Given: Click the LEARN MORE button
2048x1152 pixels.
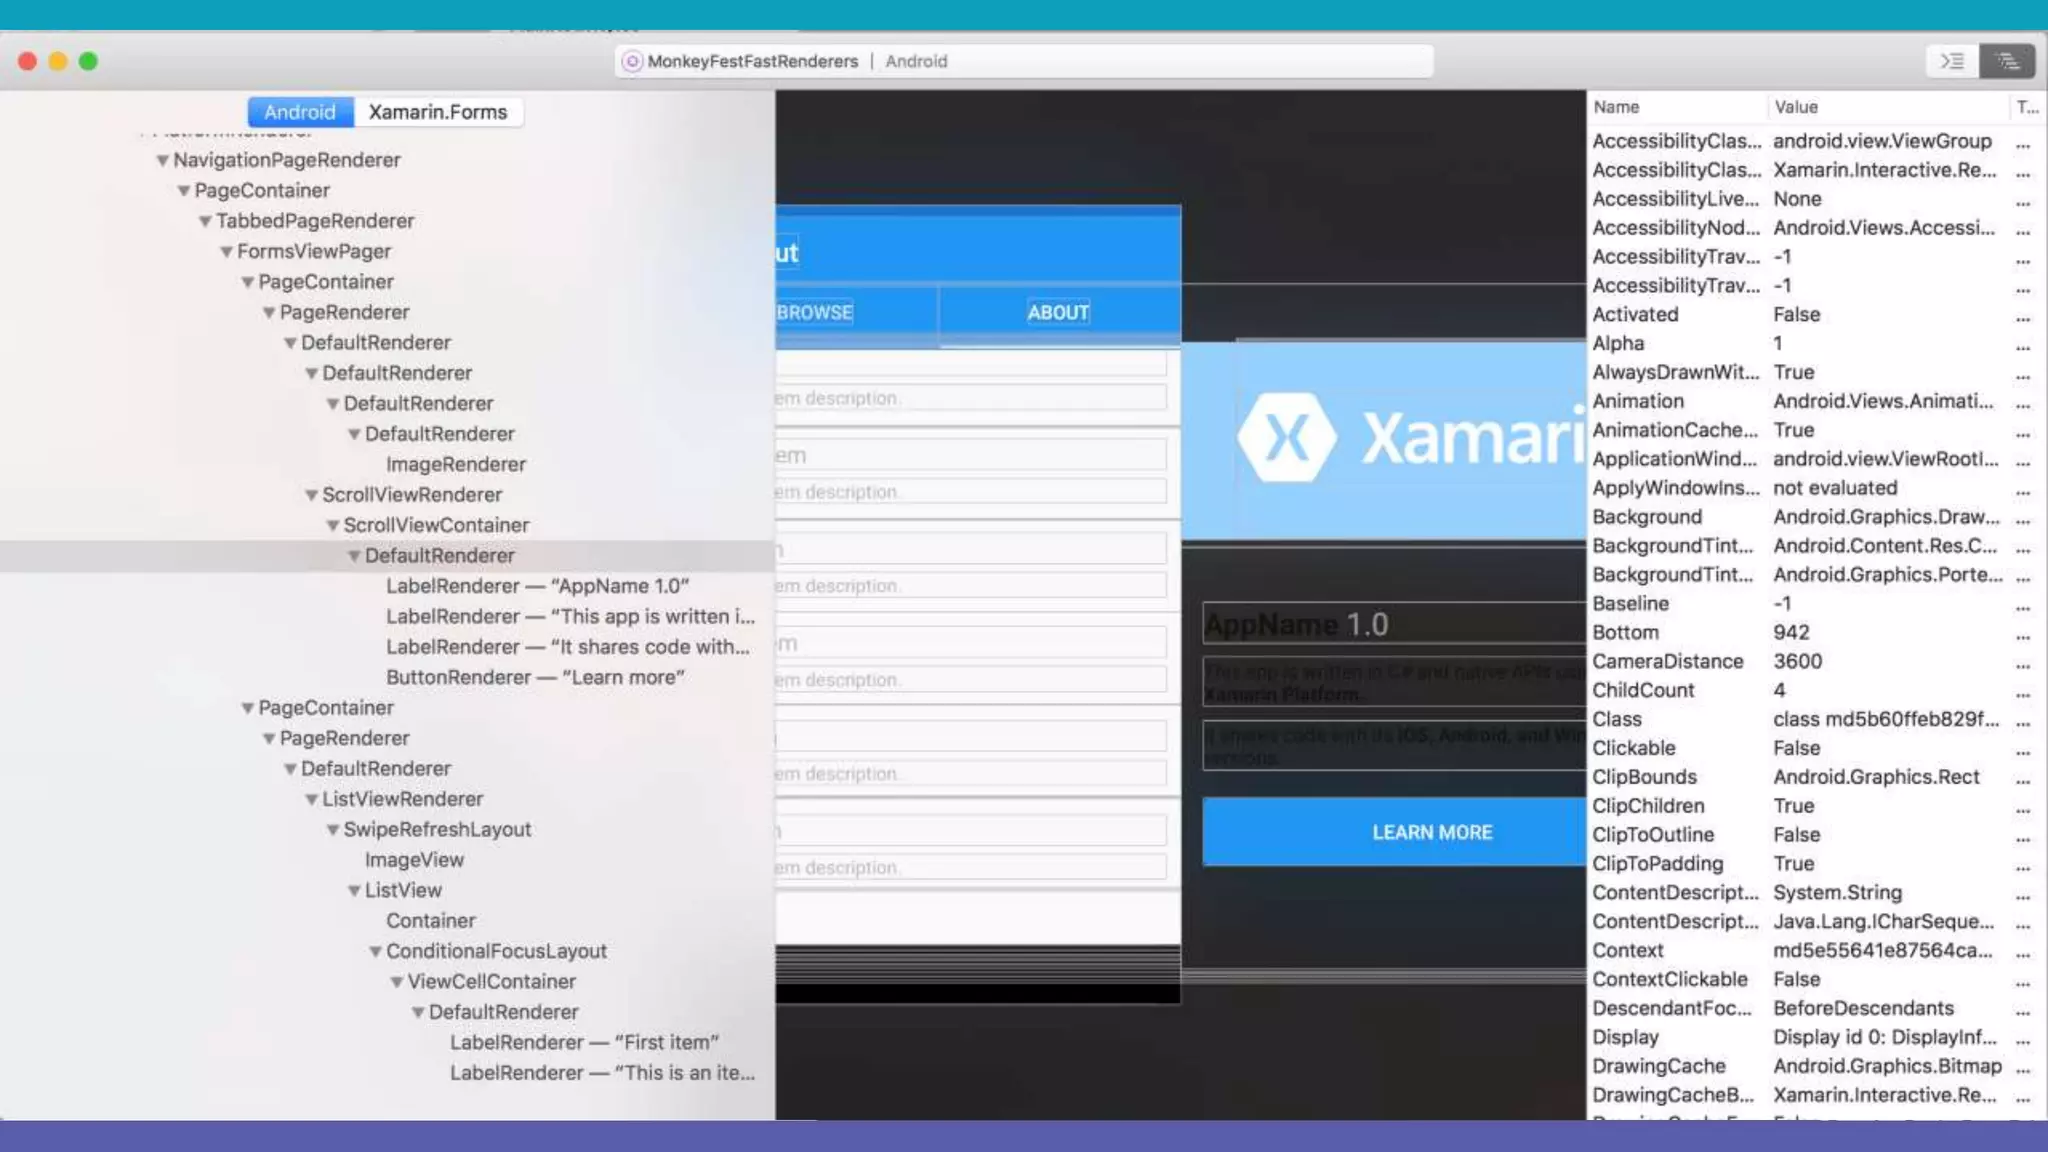Looking at the screenshot, I should (x=1431, y=832).
